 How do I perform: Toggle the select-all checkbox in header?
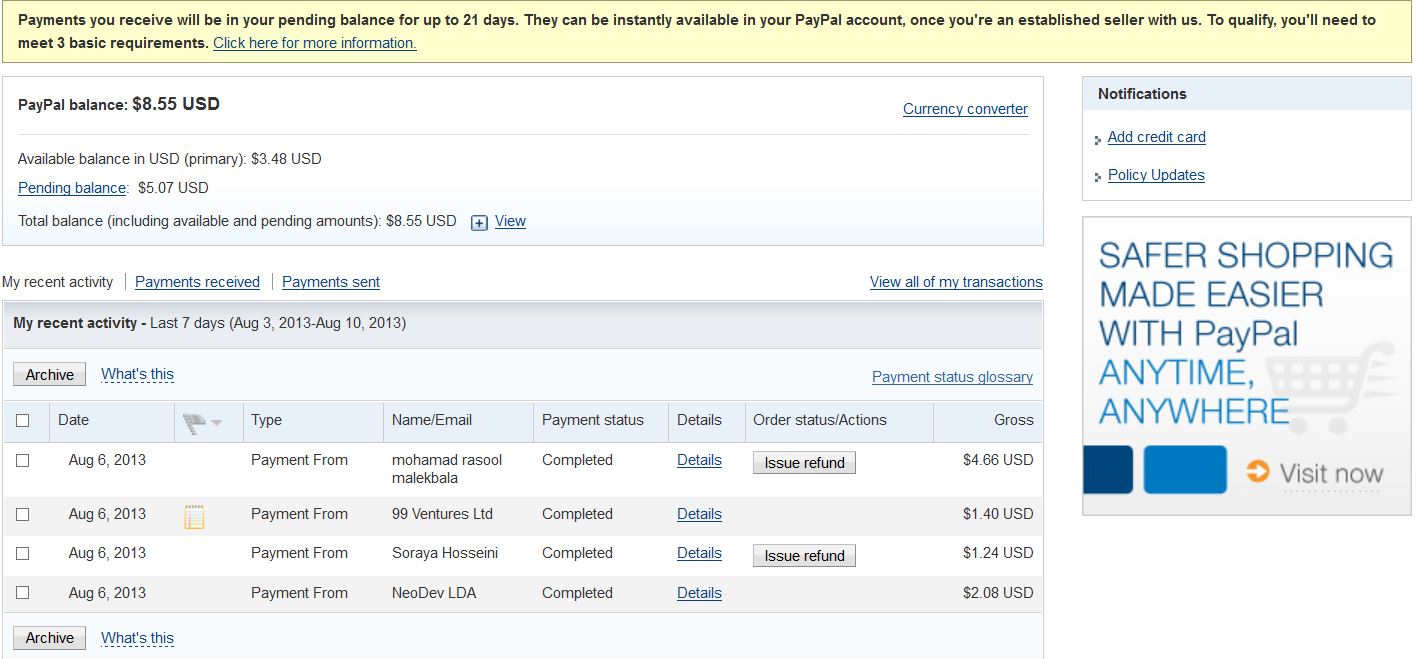[23, 421]
